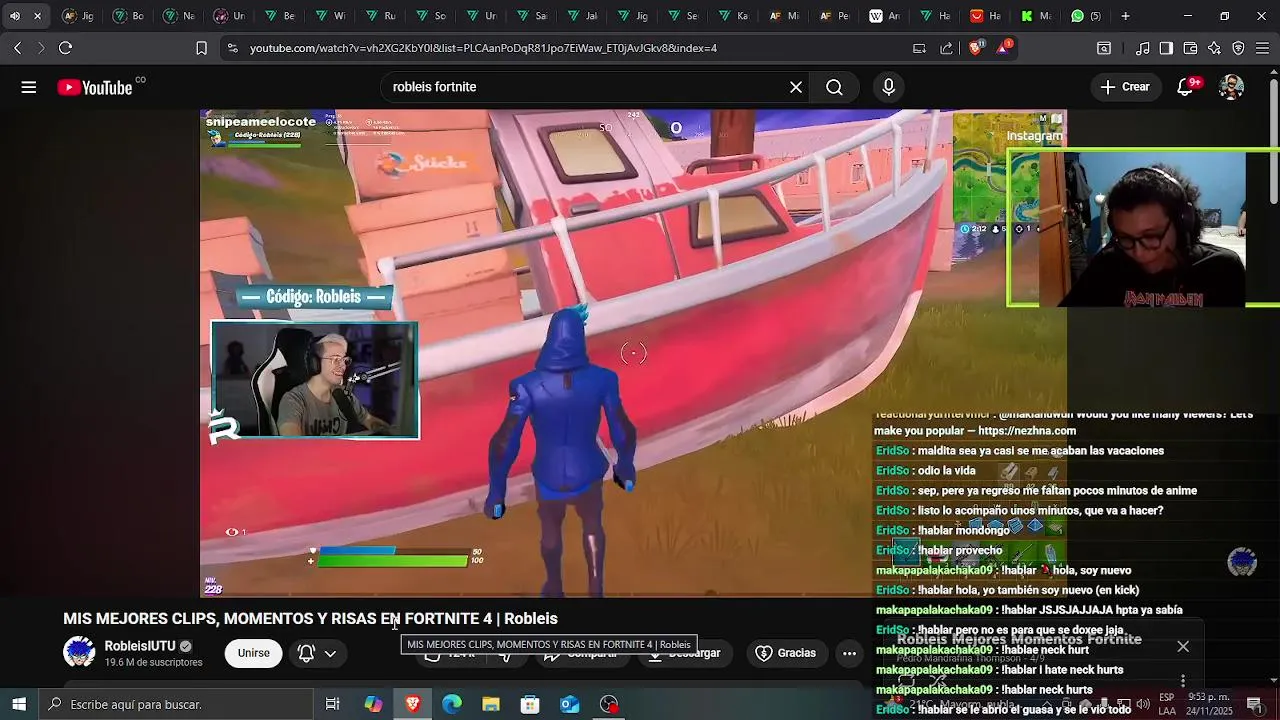Viewport: 1280px width, 720px height.
Task: Go to the YouTube home logo
Action: click(95, 88)
